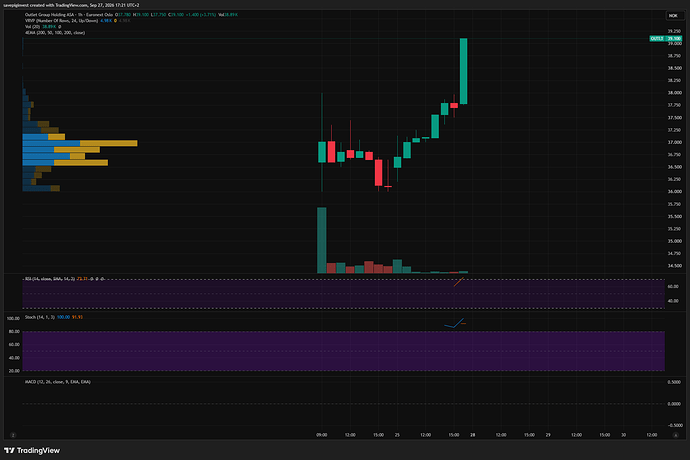The image size is (690, 460).
Task: Click the Stoch 80.00 axis label
Action: (x=14, y=331)
